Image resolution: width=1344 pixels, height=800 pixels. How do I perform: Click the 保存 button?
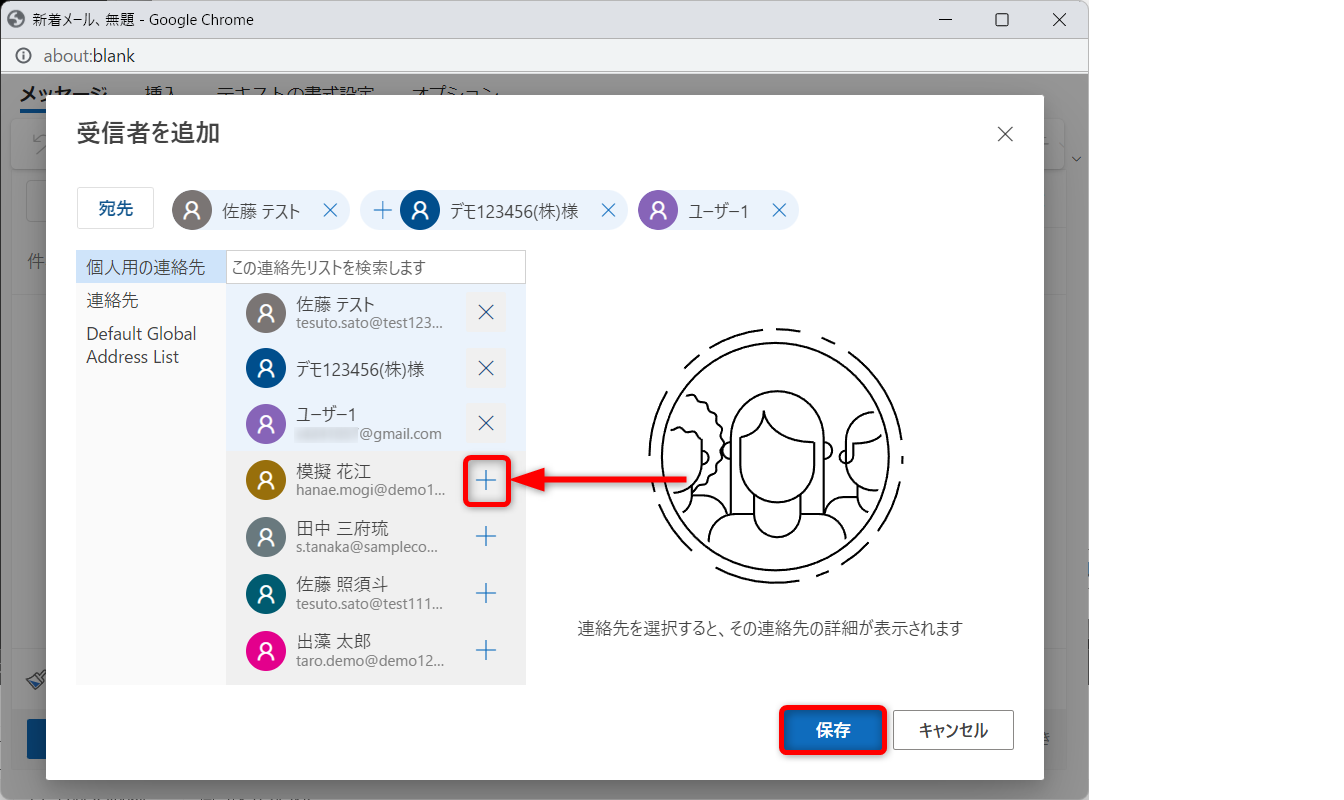[x=832, y=730]
